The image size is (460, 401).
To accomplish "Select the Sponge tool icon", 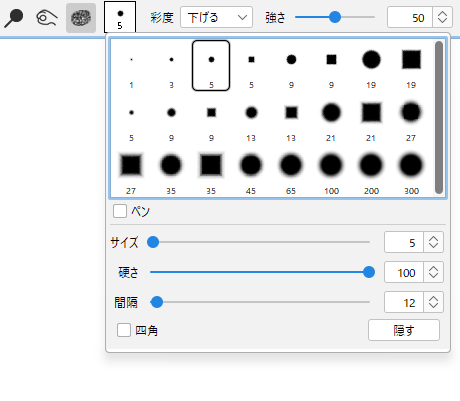I will click(x=81, y=18).
